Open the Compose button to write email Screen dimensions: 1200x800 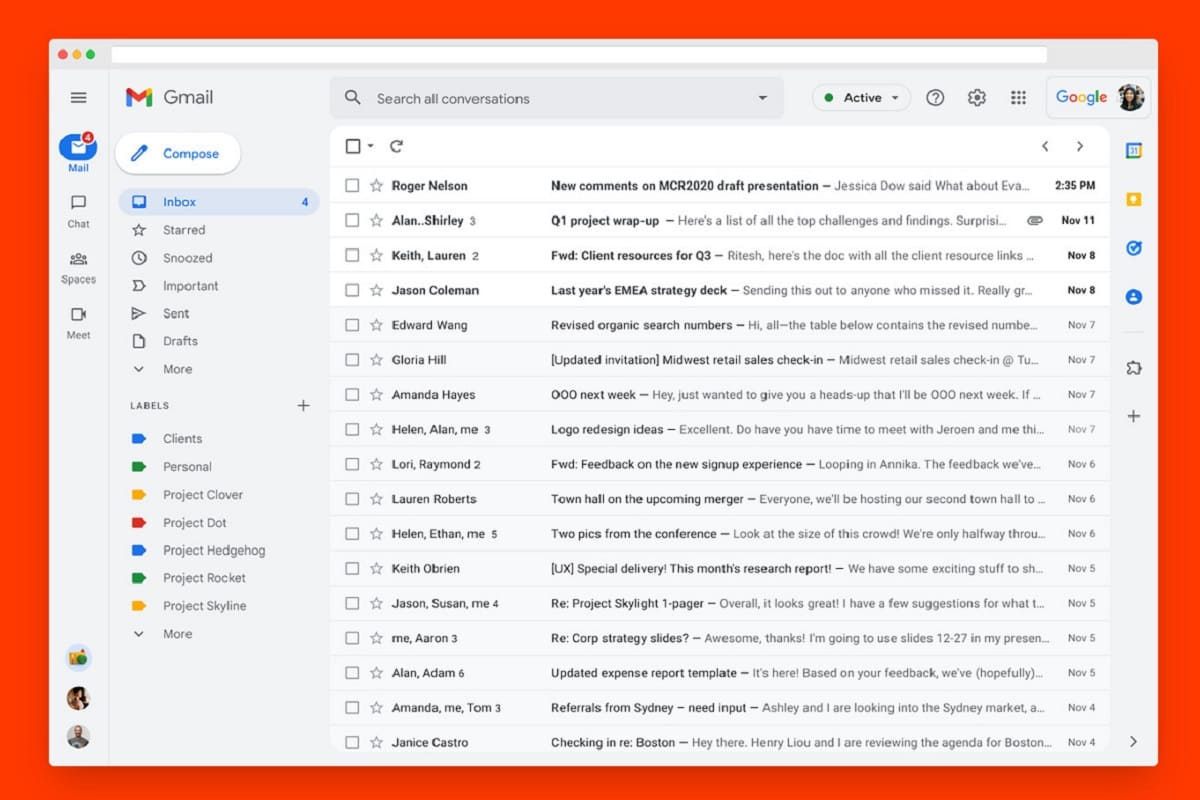pos(177,153)
